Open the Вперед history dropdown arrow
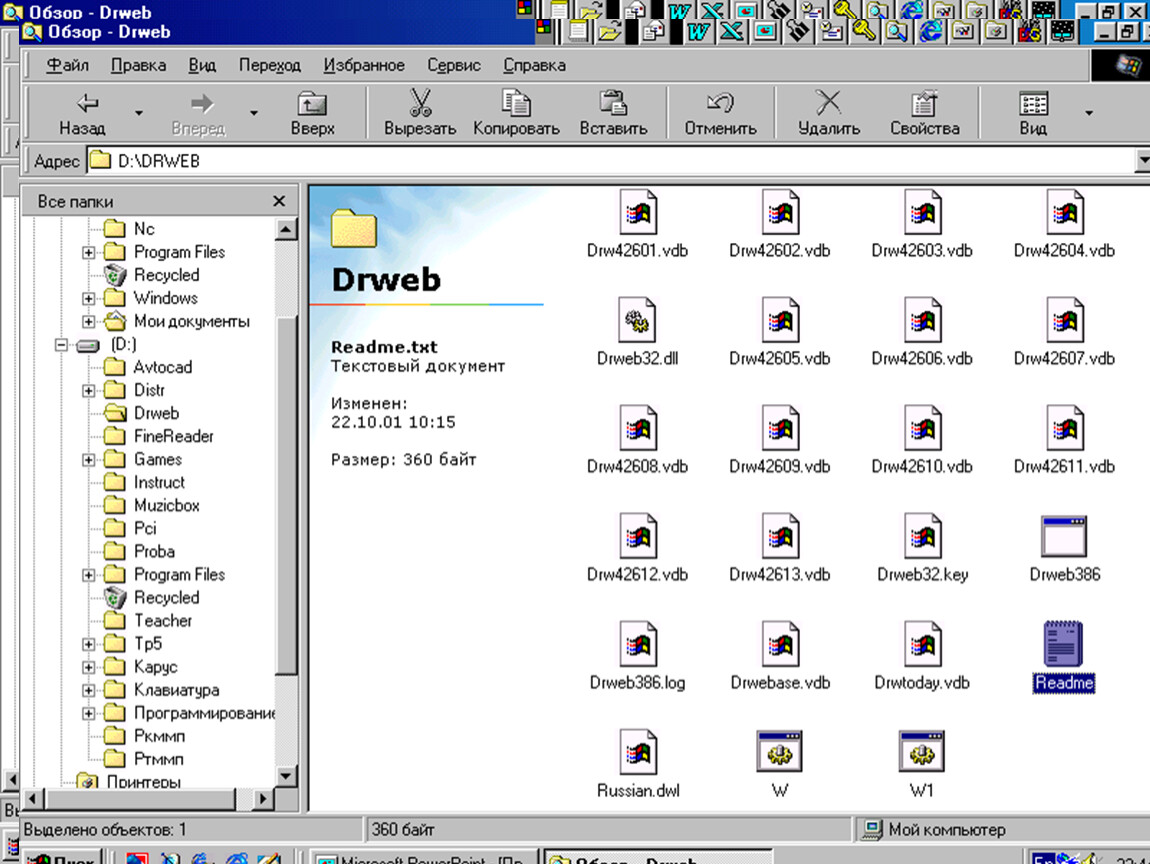 coord(254,113)
